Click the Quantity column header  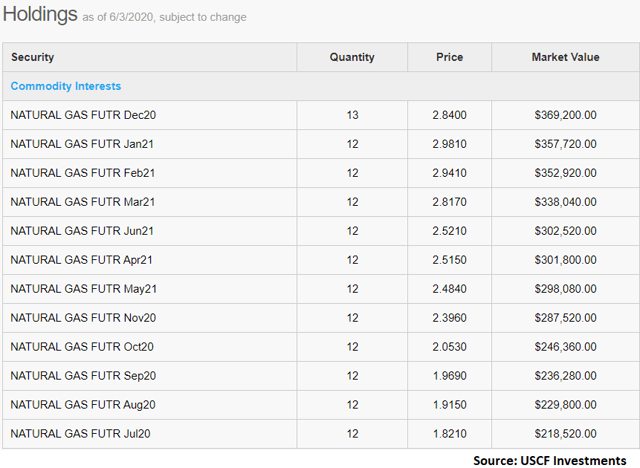(x=352, y=57)
